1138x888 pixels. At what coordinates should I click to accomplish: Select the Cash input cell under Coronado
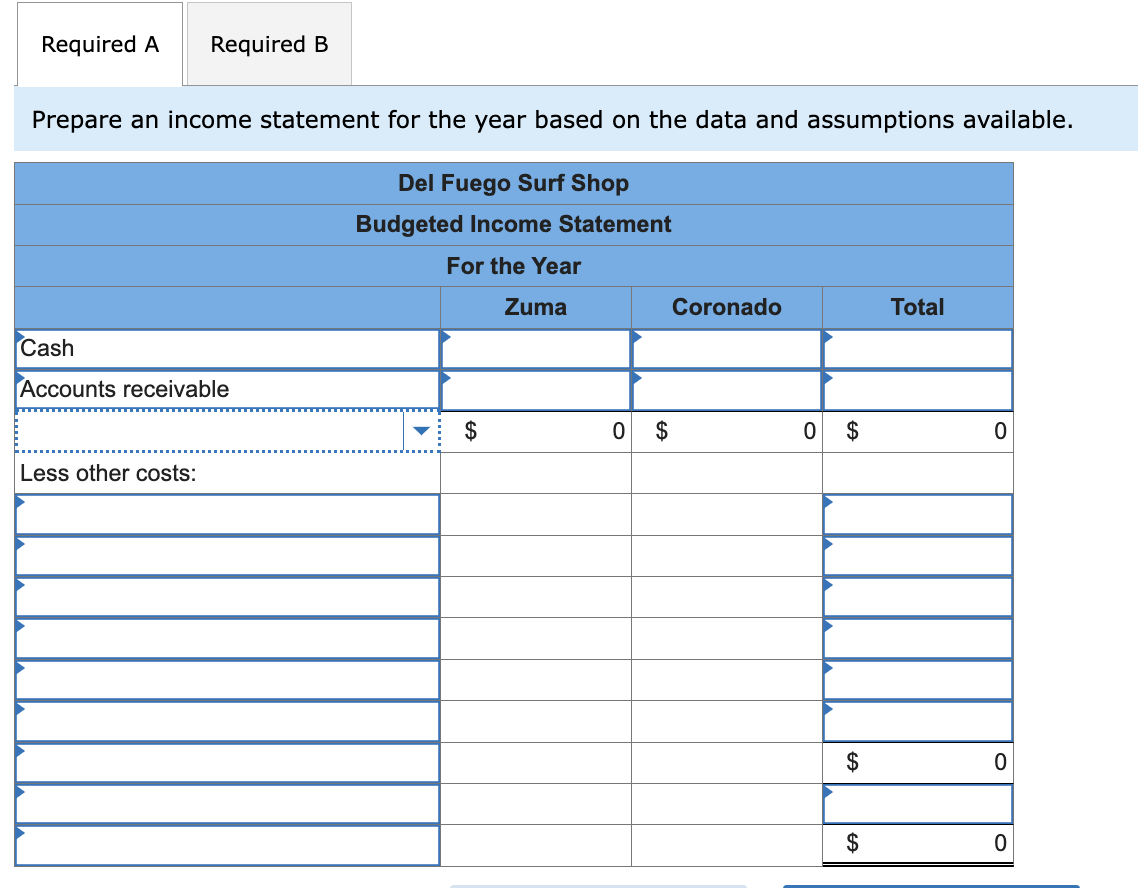coord(726,348)
